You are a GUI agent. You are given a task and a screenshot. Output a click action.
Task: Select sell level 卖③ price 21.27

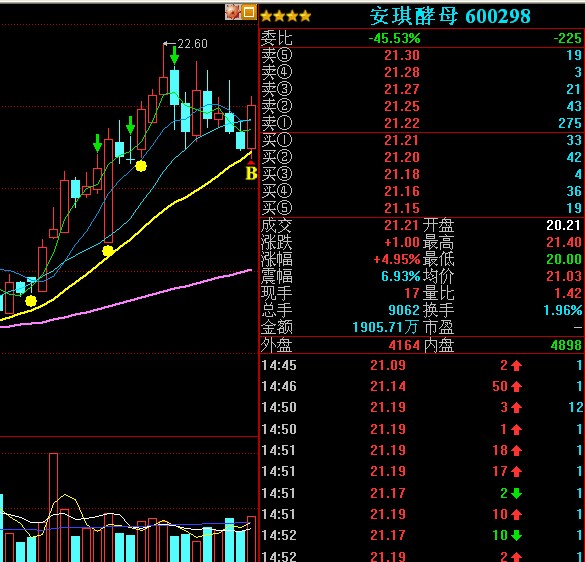click(x=402, y=90)
